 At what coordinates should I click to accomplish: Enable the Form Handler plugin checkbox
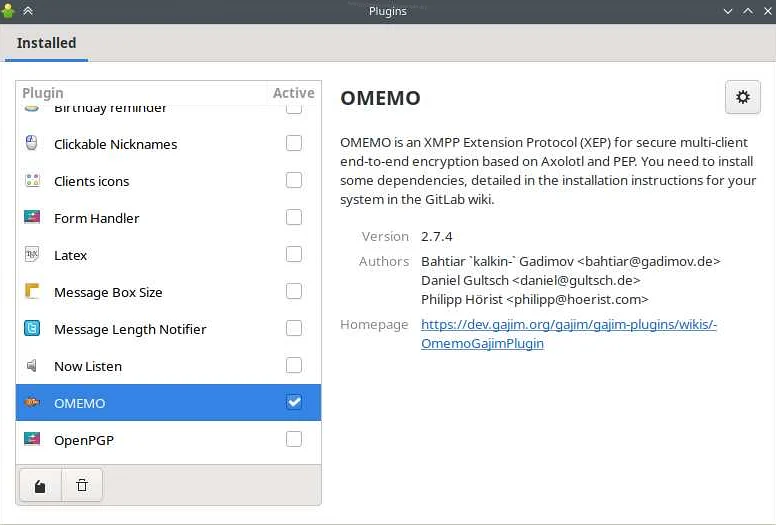pyautogui.click(x=294, y=217)
